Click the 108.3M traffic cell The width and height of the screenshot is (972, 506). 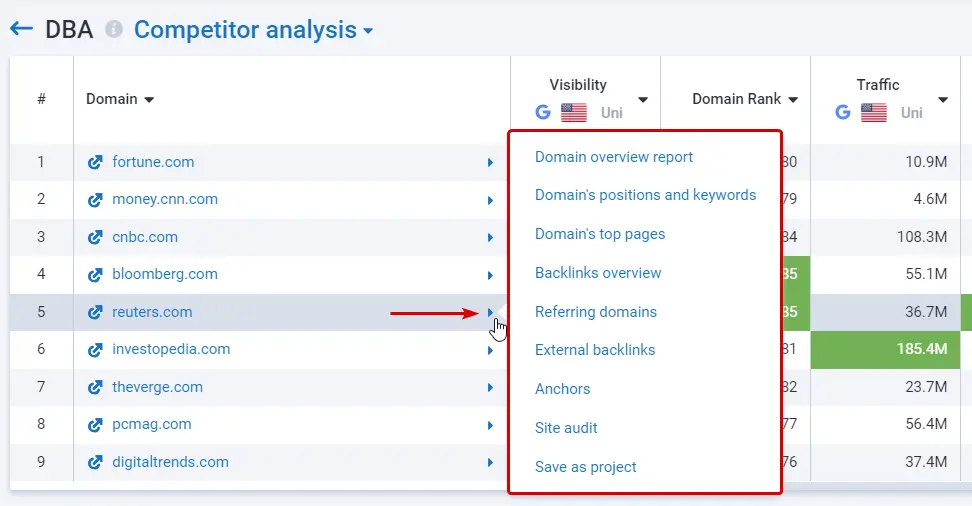(885, 237)
